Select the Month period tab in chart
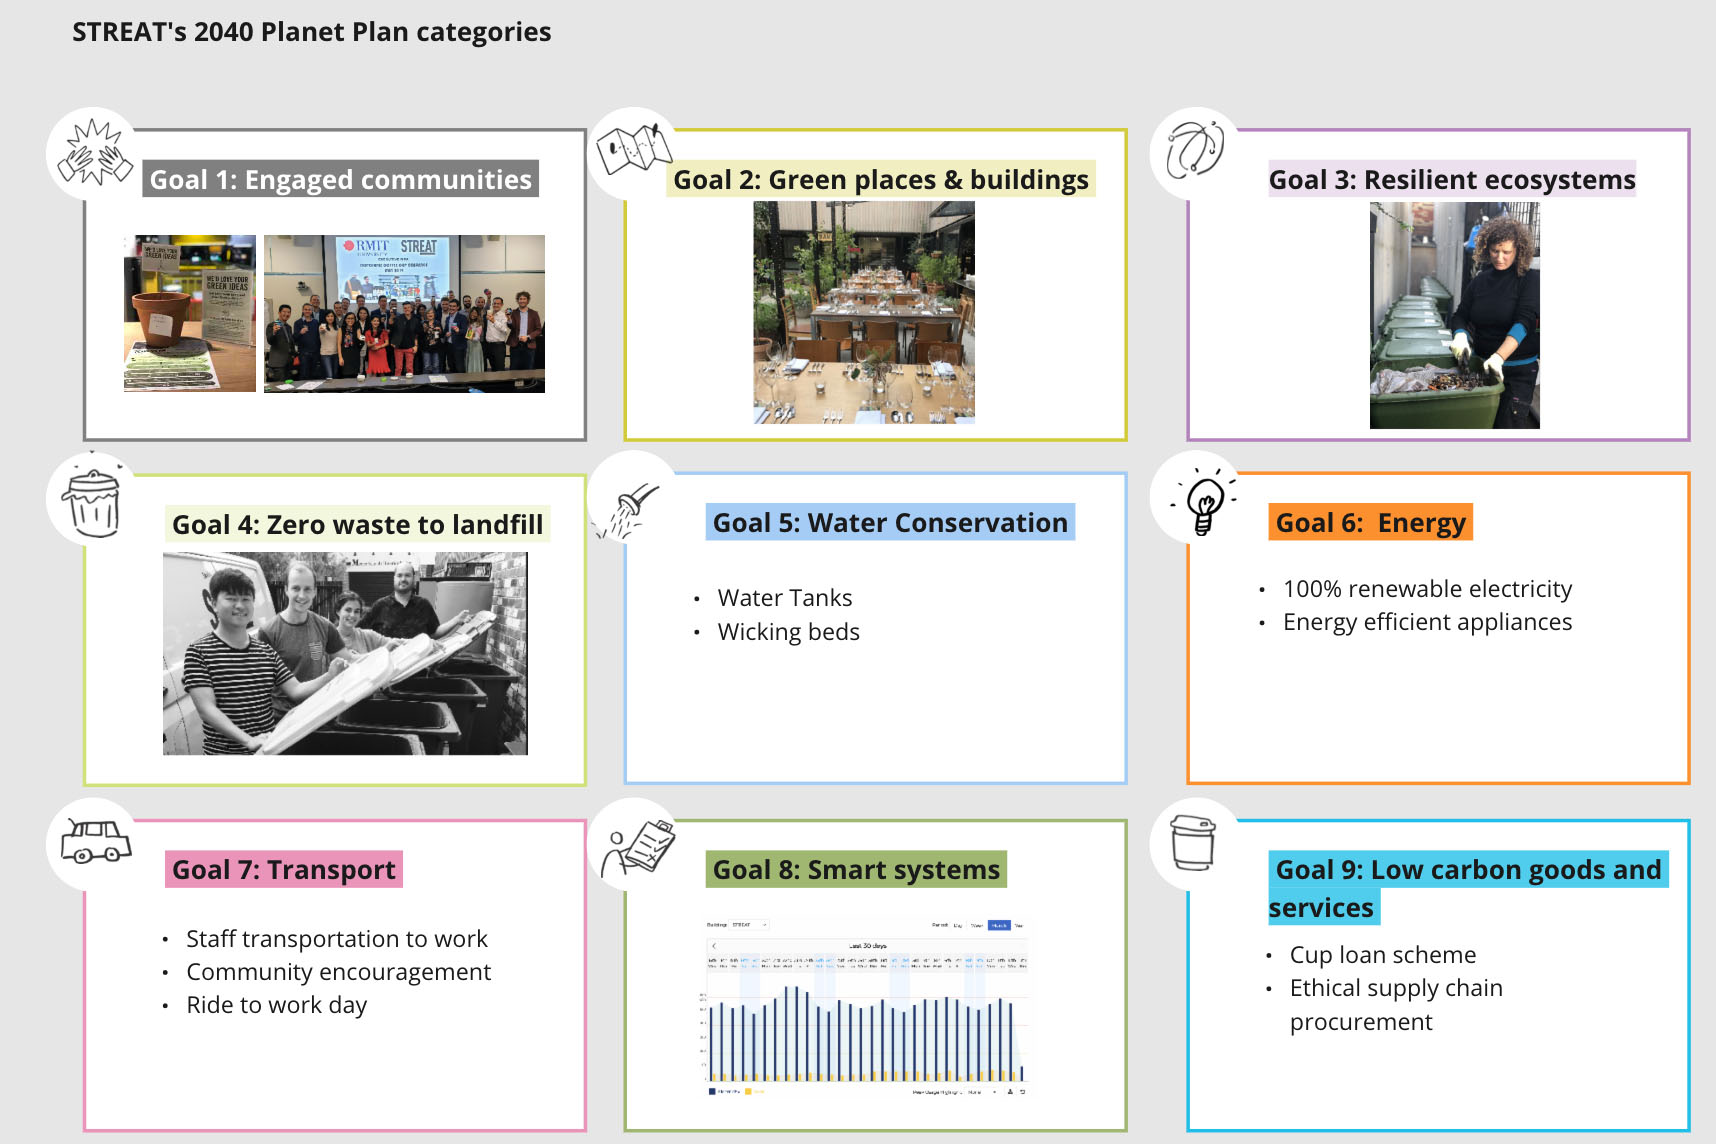This screenshot has height=1144, width=1716. (998, 925)
